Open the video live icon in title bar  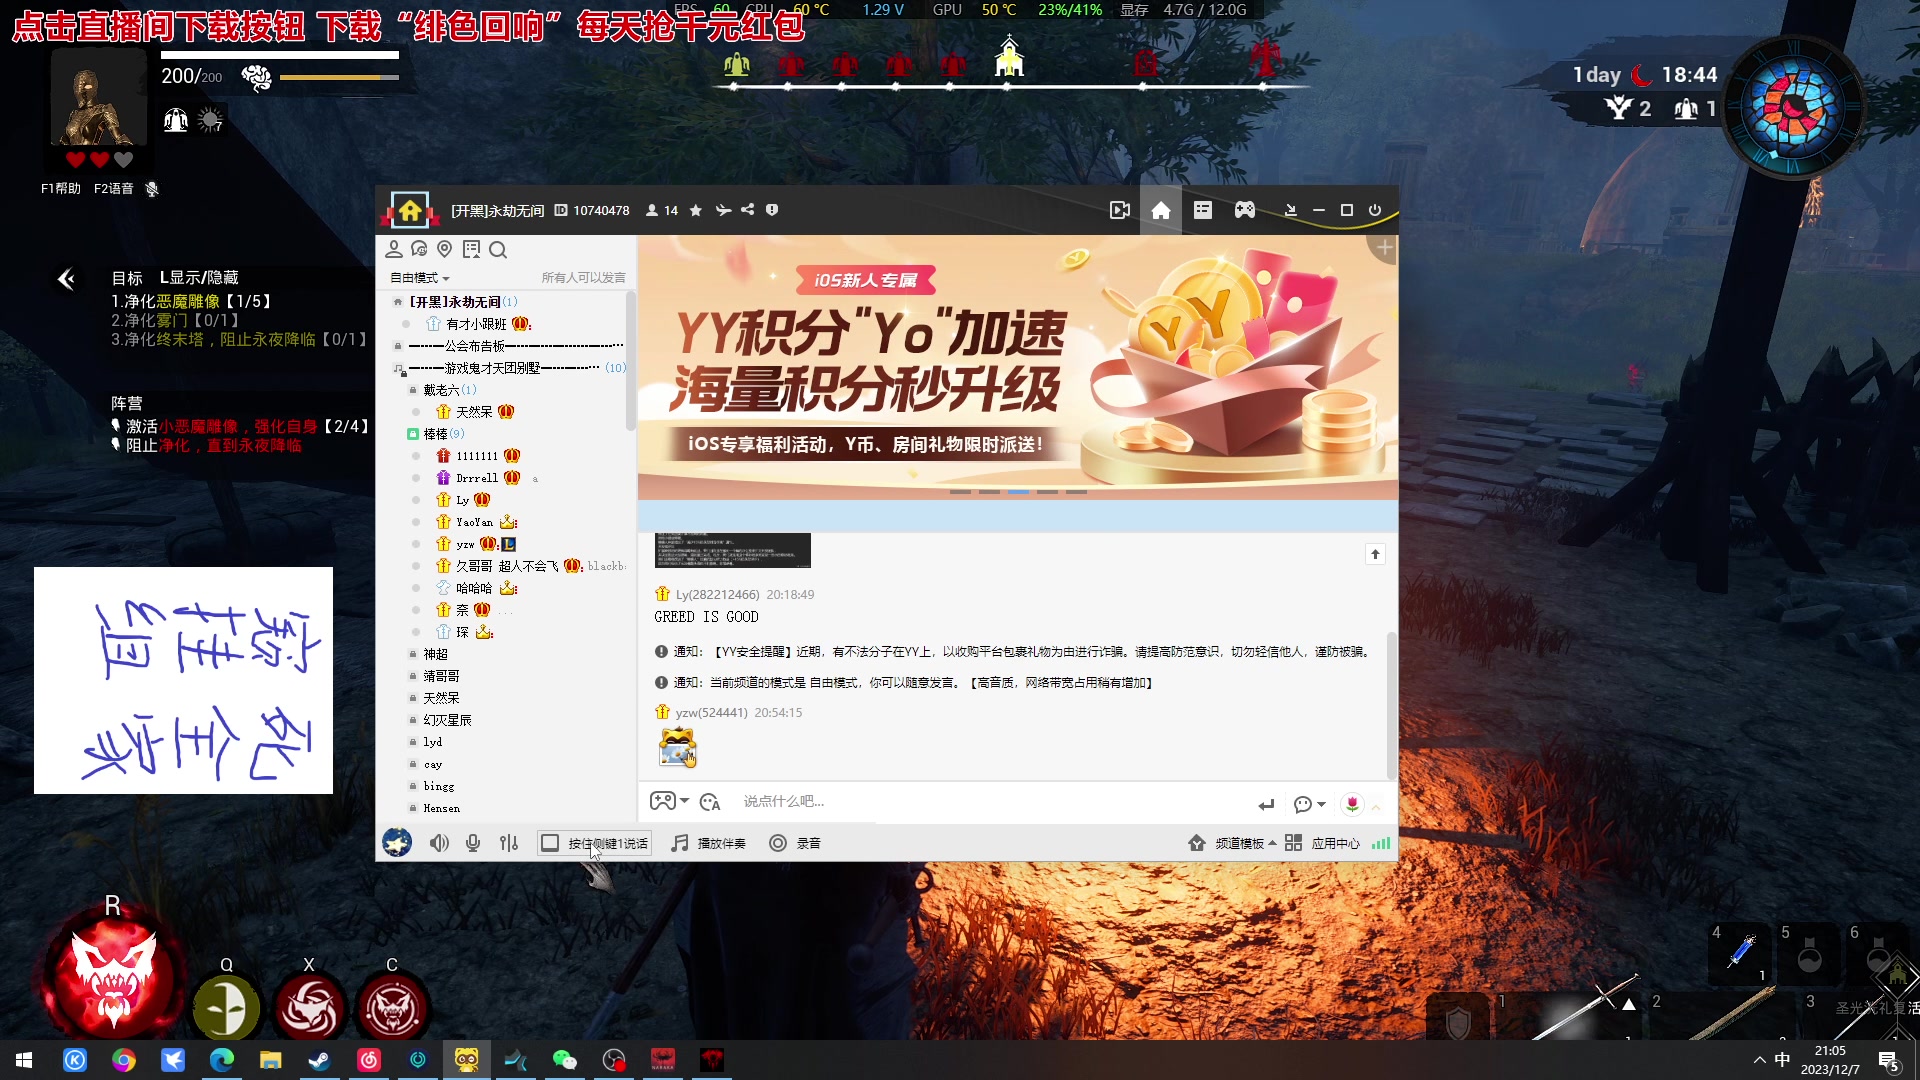[x=1120, y=210]
